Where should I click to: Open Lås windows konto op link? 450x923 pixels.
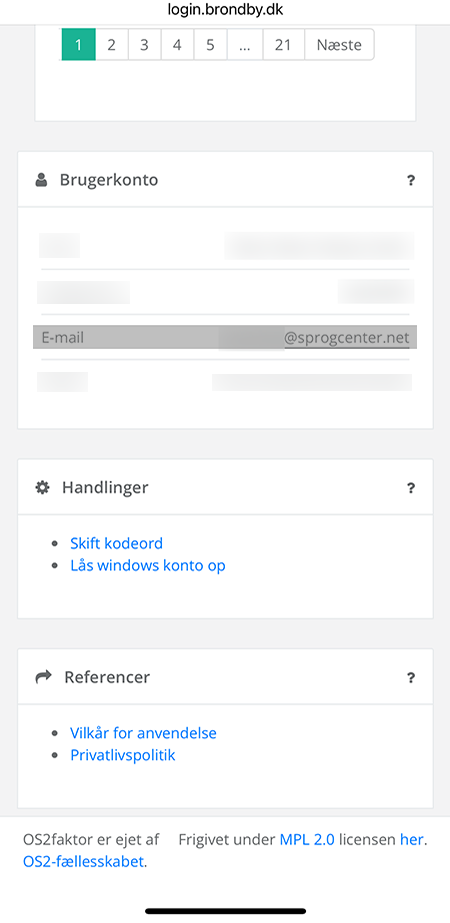(x=148, y=566)
